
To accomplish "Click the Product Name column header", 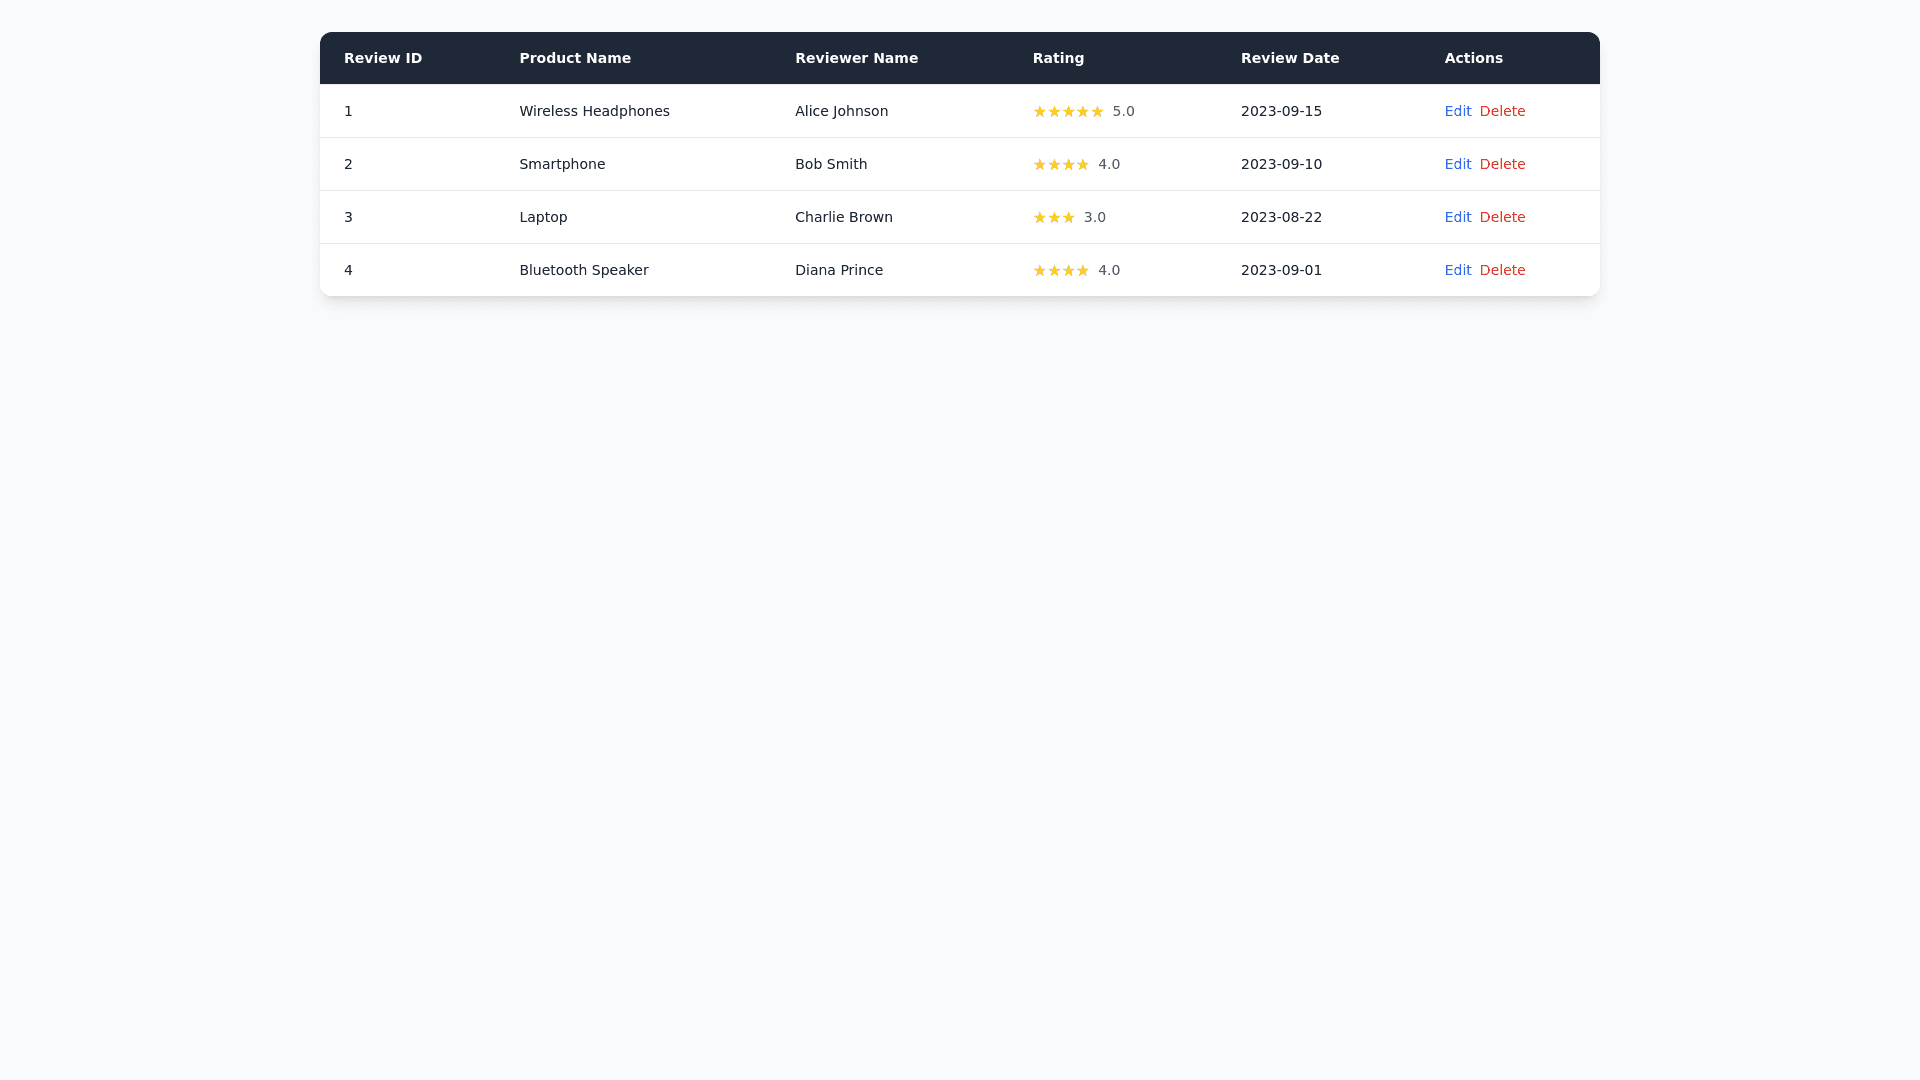I will [575, 58].
